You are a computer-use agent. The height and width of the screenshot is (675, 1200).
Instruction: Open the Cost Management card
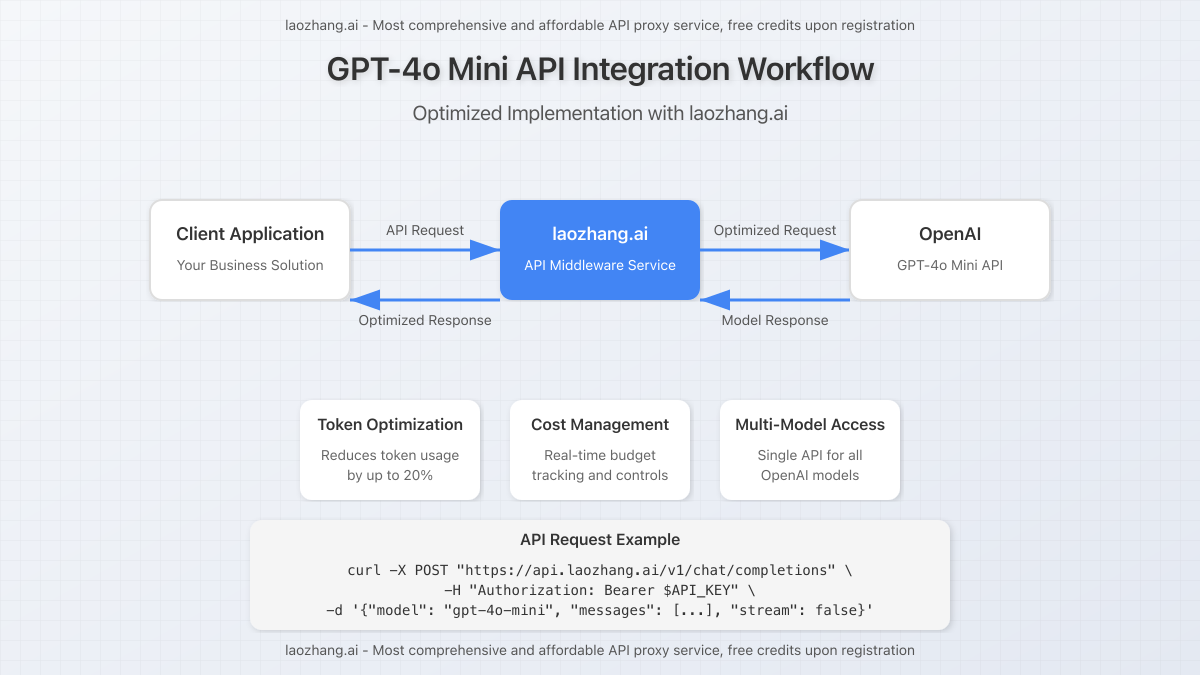point(600,450)
